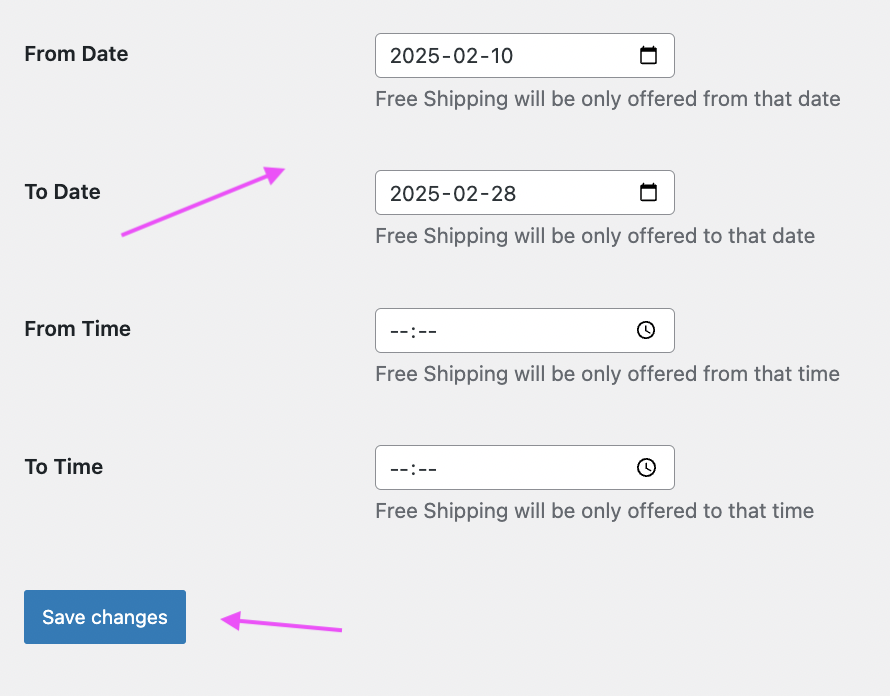Viewport: 890px width, 696px height.
Task: Click the "To Date" label
Action: [x=62, y=192]
